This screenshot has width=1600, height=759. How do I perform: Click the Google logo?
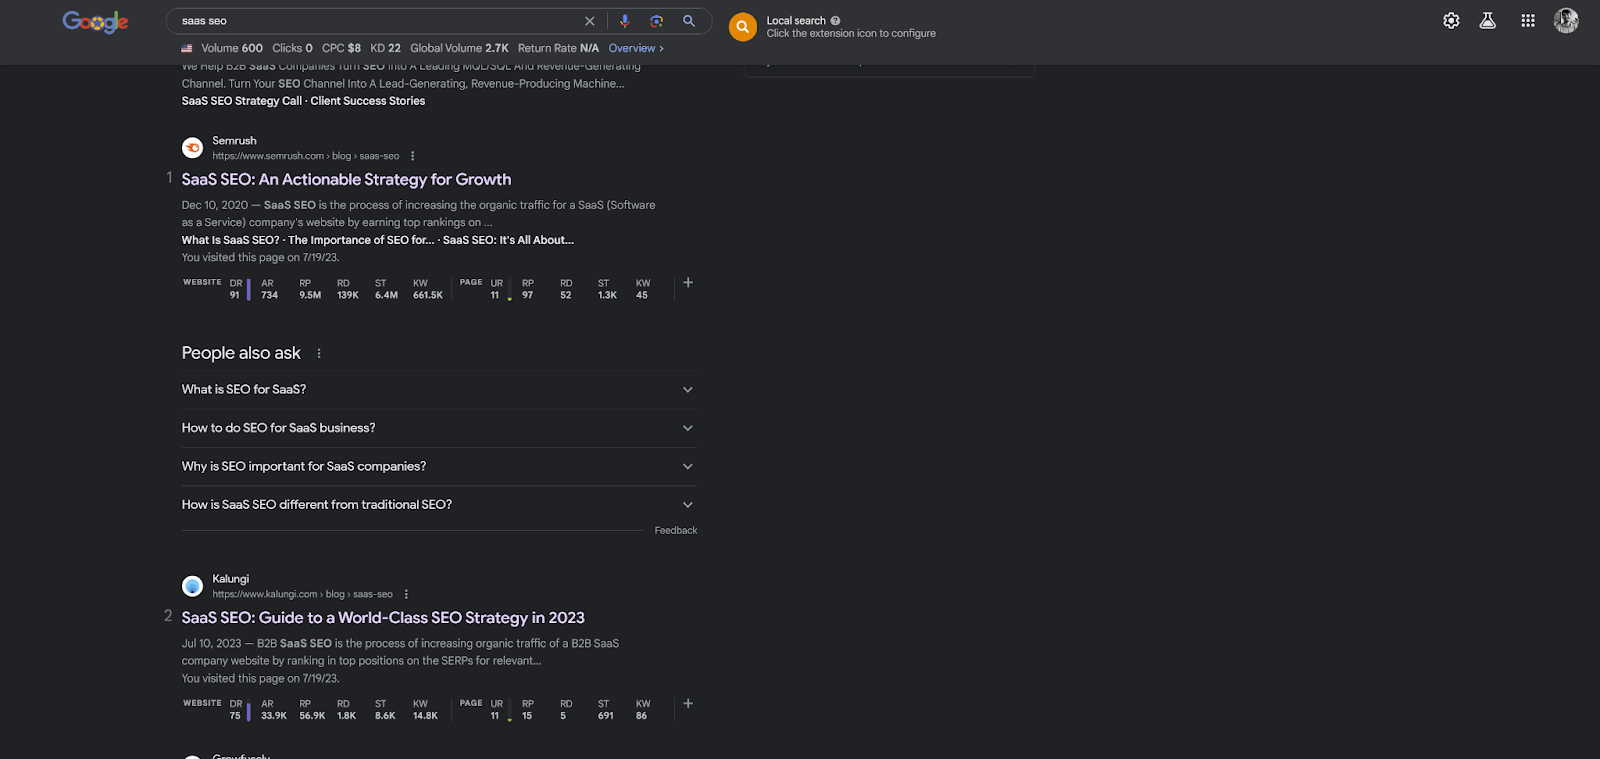(95, 21)
